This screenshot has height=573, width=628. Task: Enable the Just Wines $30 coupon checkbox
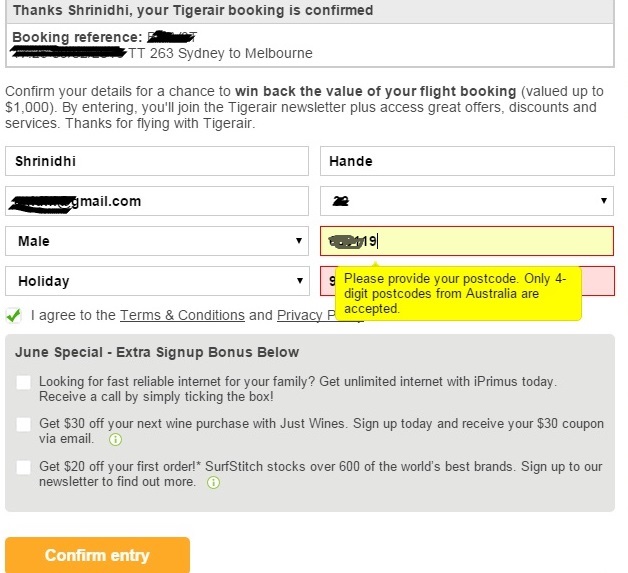tap(24, 424)
